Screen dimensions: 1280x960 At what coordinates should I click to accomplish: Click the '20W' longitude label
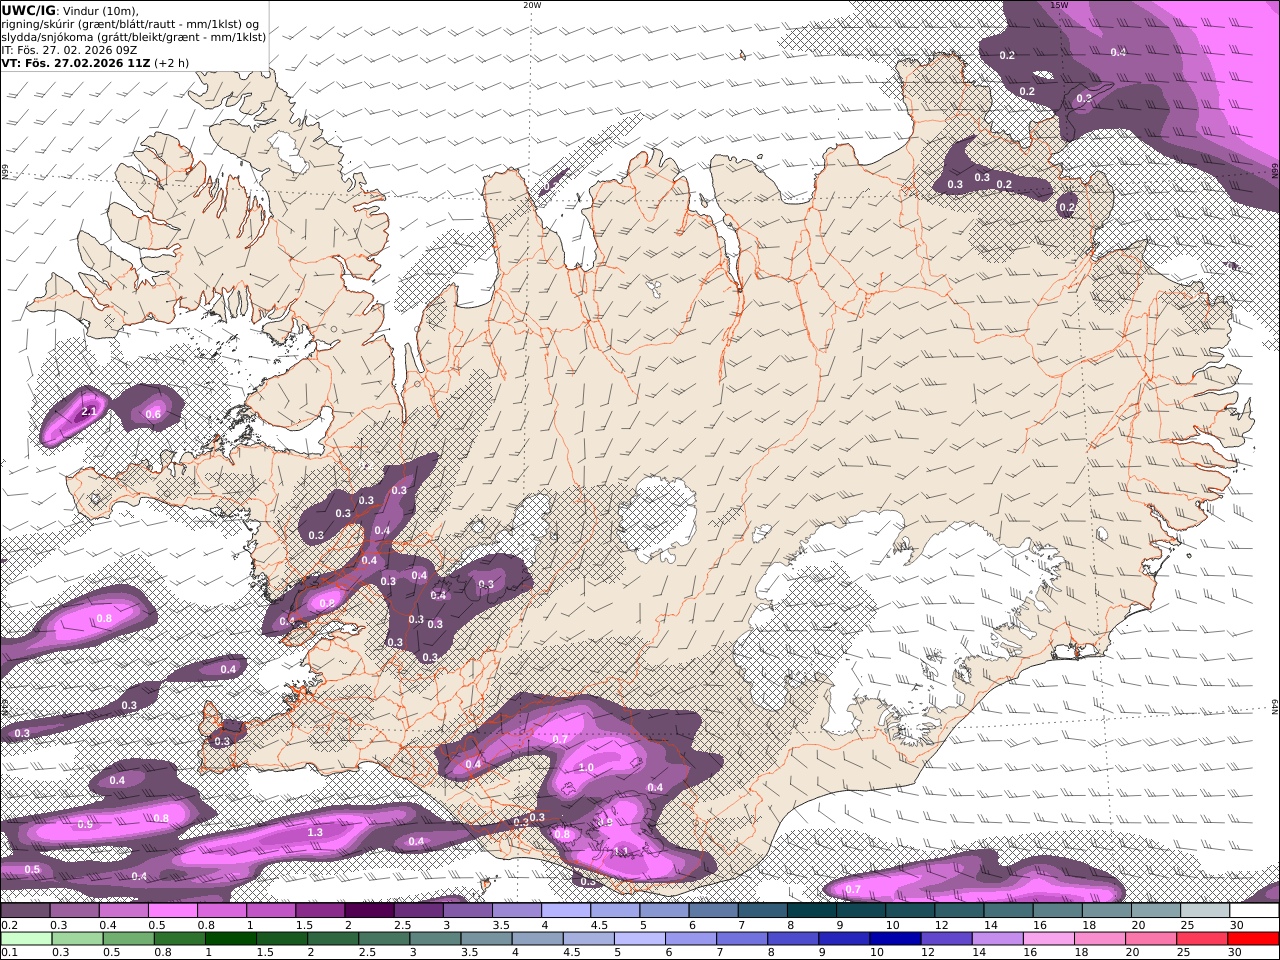(x=532, y=5)
